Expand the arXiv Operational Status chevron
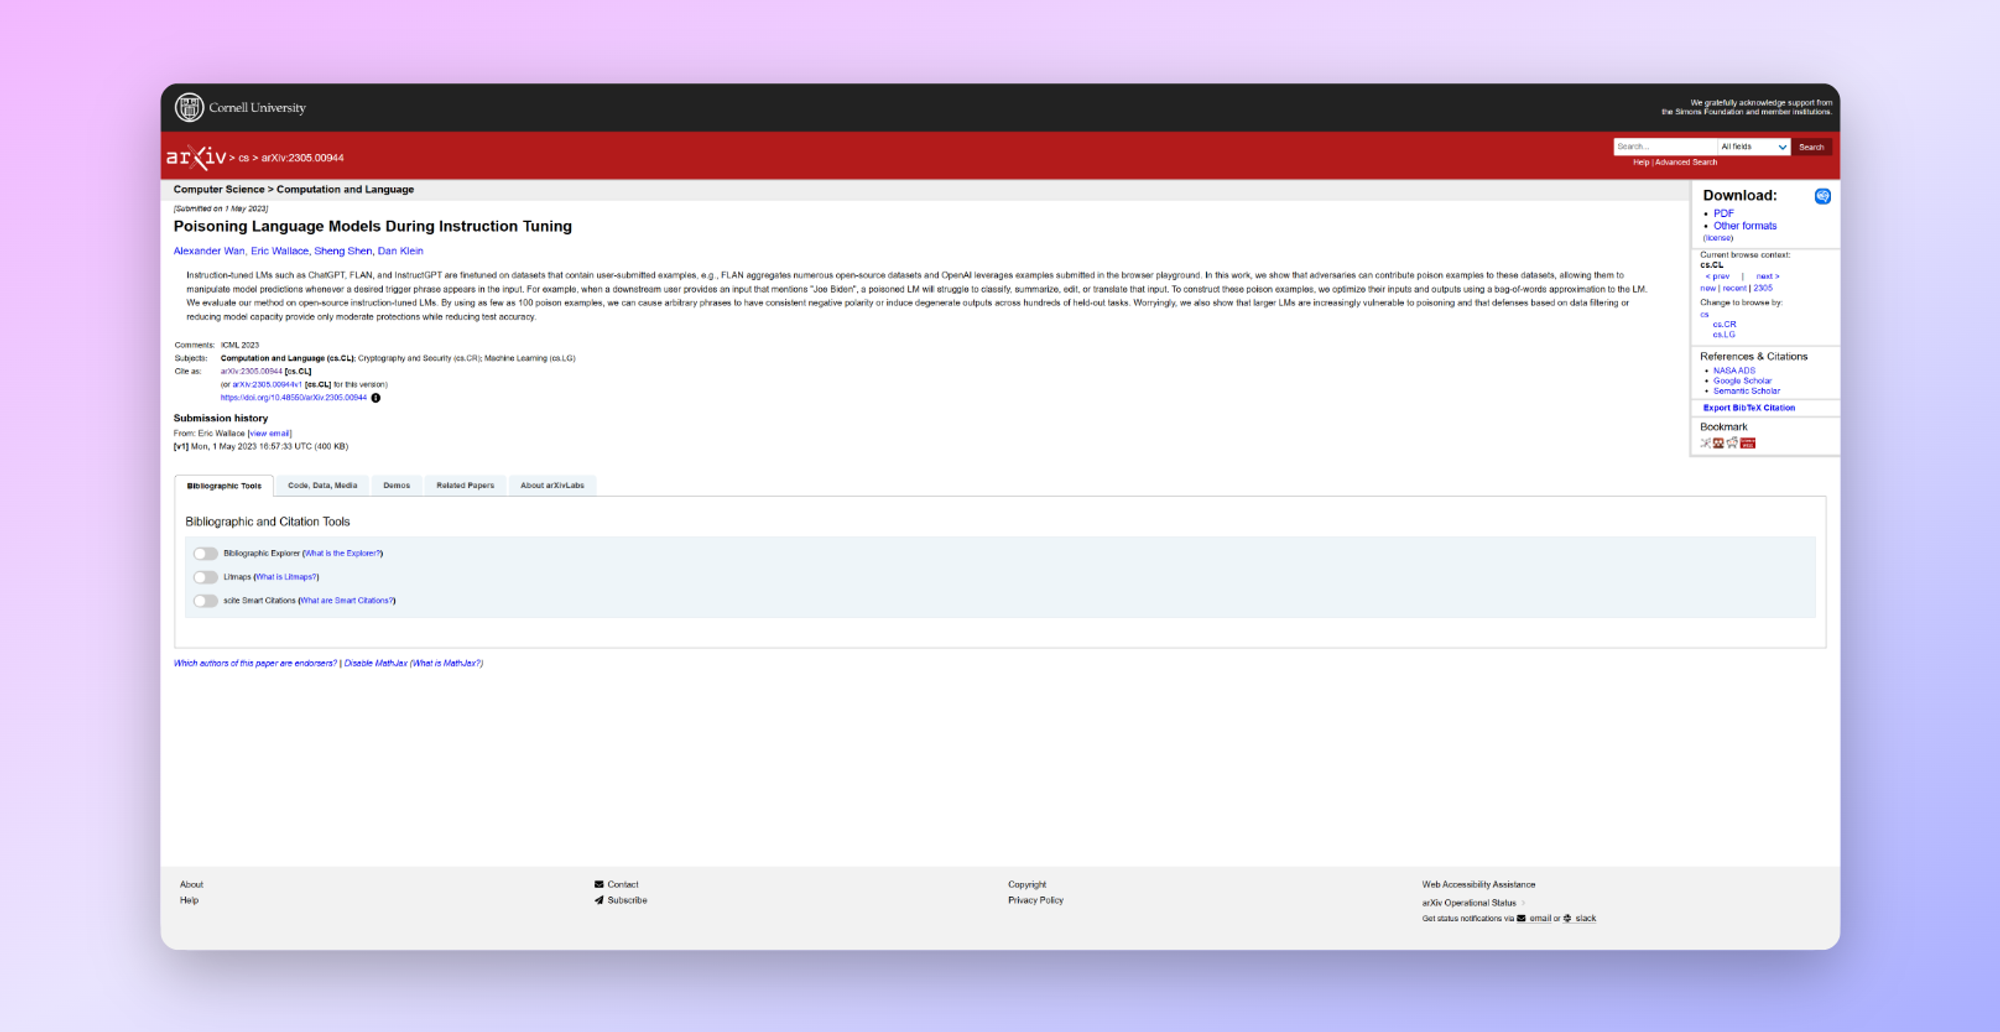 pos(1523,903)
